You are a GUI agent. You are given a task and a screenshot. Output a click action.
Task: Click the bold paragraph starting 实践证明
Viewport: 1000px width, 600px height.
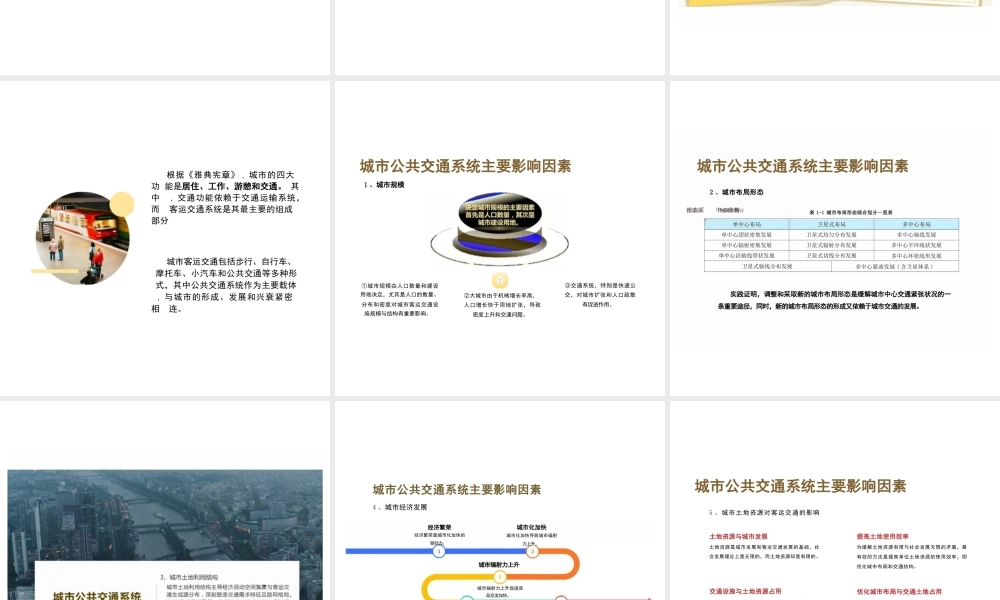[x=834, y=300]
